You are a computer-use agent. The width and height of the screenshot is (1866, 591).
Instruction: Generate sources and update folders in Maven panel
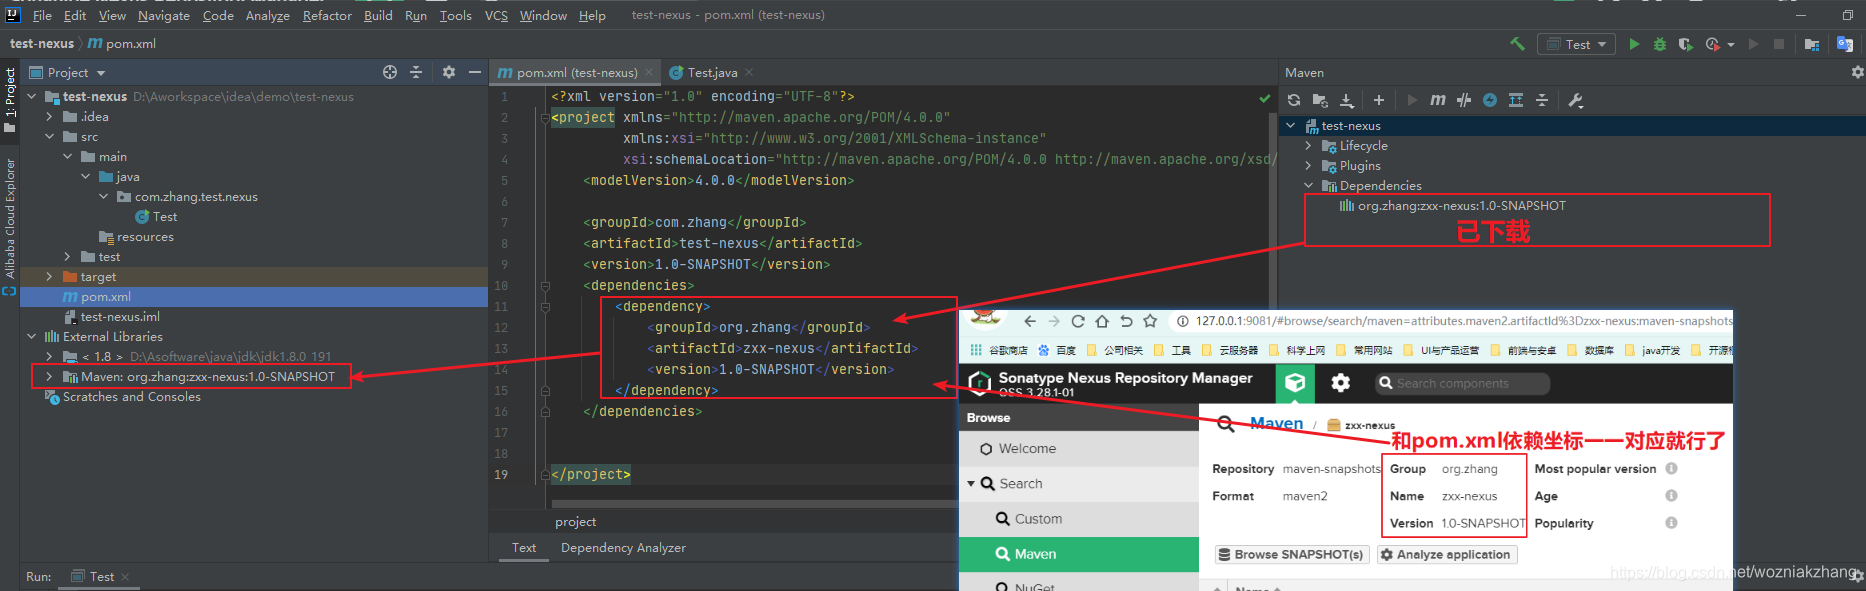[1320, 100]
